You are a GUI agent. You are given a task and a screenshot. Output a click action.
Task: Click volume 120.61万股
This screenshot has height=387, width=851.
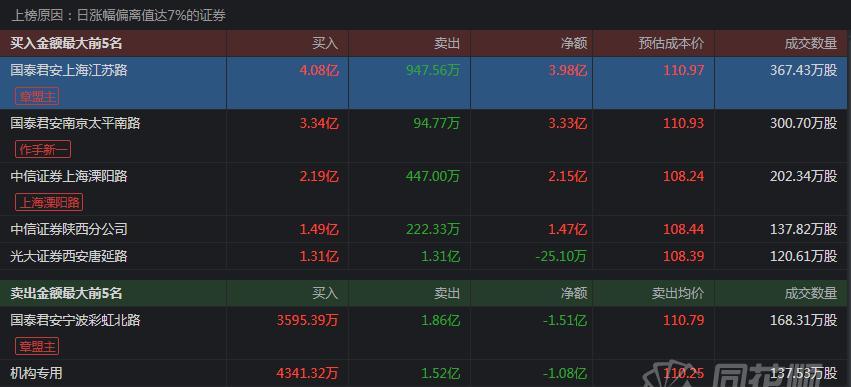click(804, 256)
